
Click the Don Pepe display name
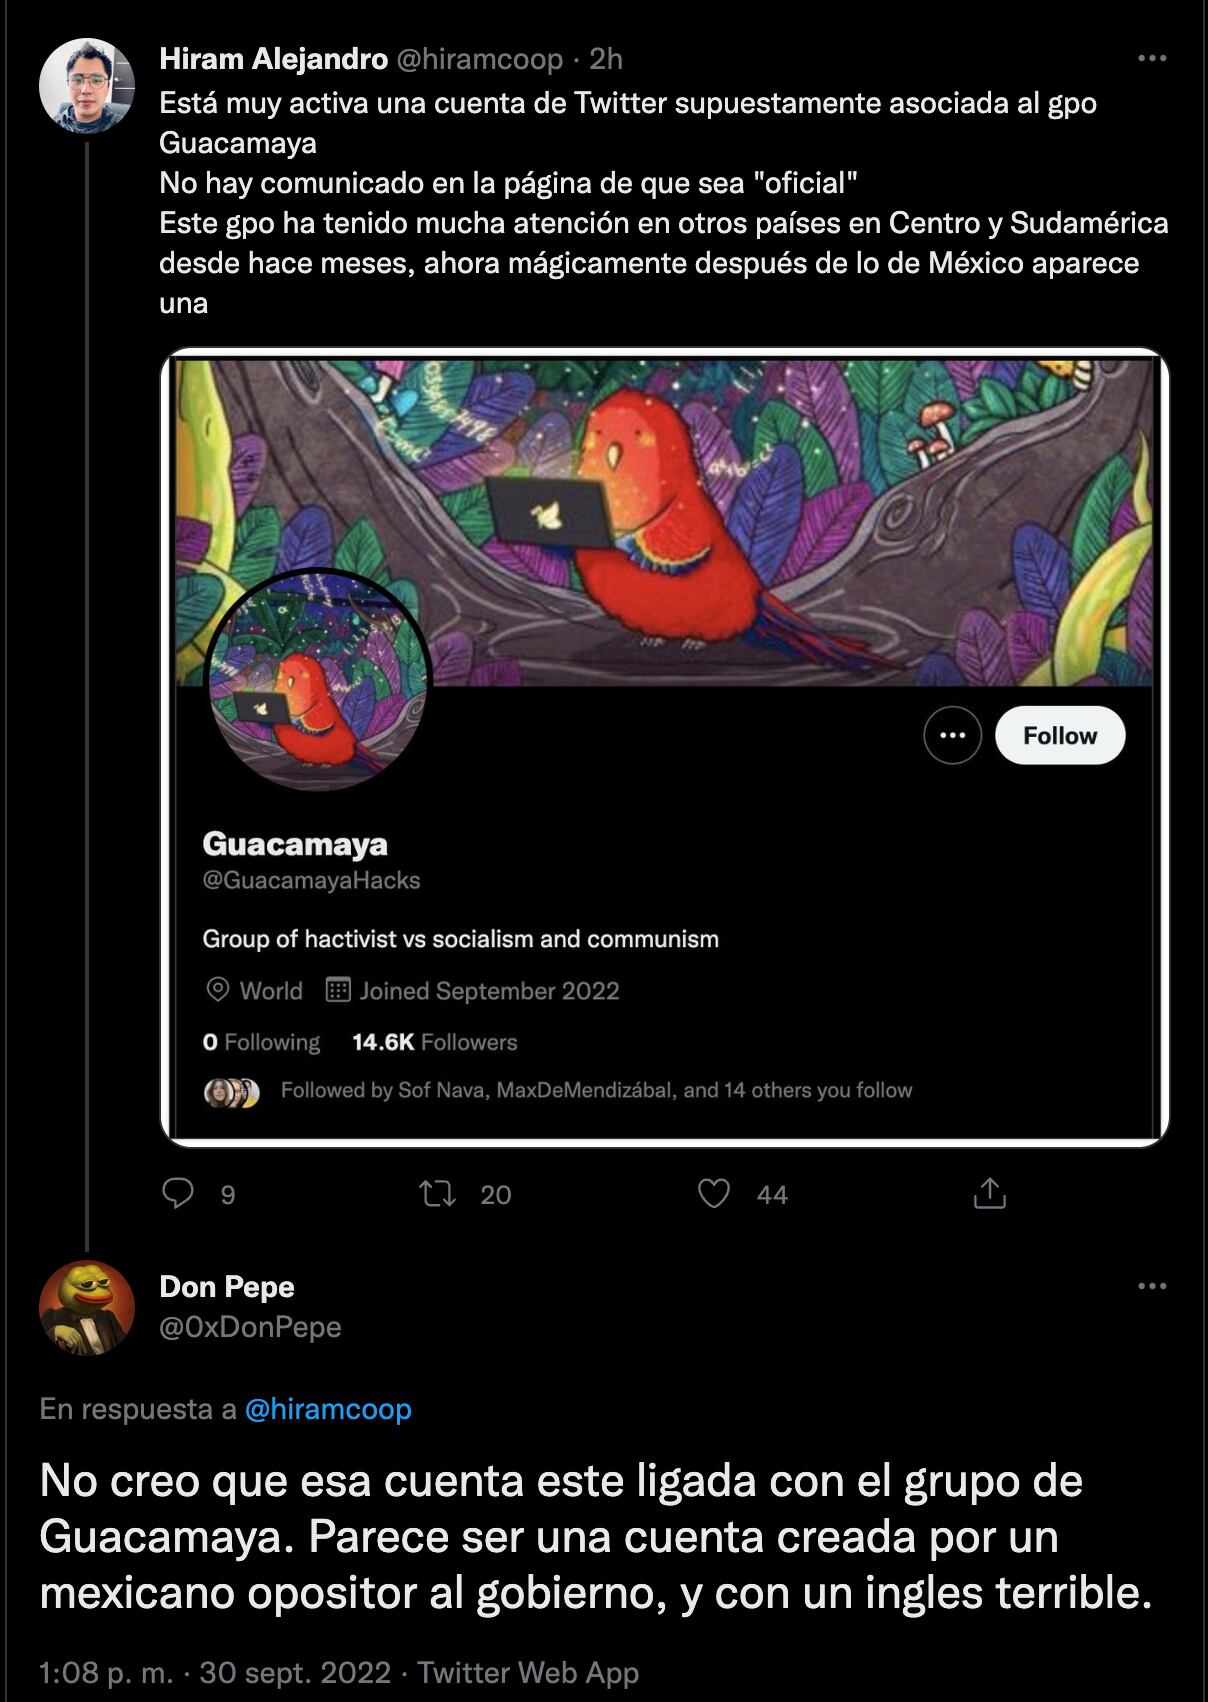click(227, 1287)
